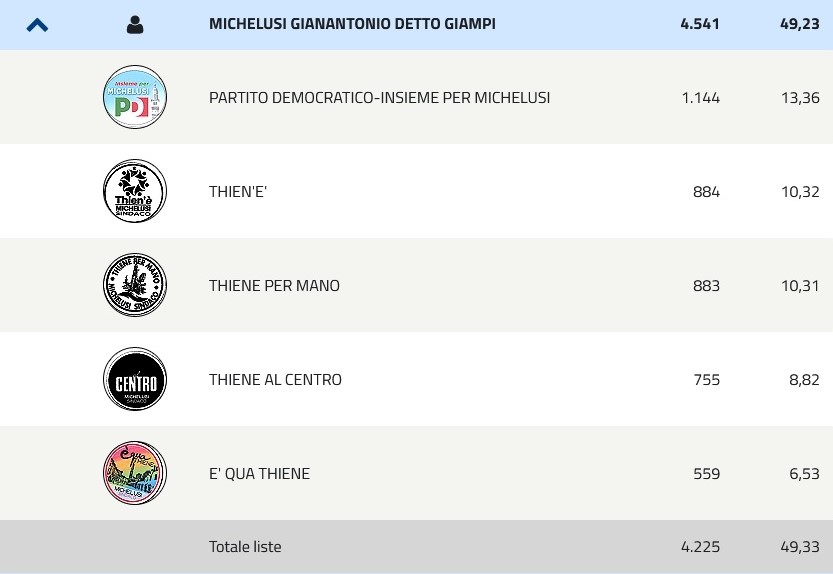Click total list votes 4.225
The image size is (833, 574).
pos(700,547)
